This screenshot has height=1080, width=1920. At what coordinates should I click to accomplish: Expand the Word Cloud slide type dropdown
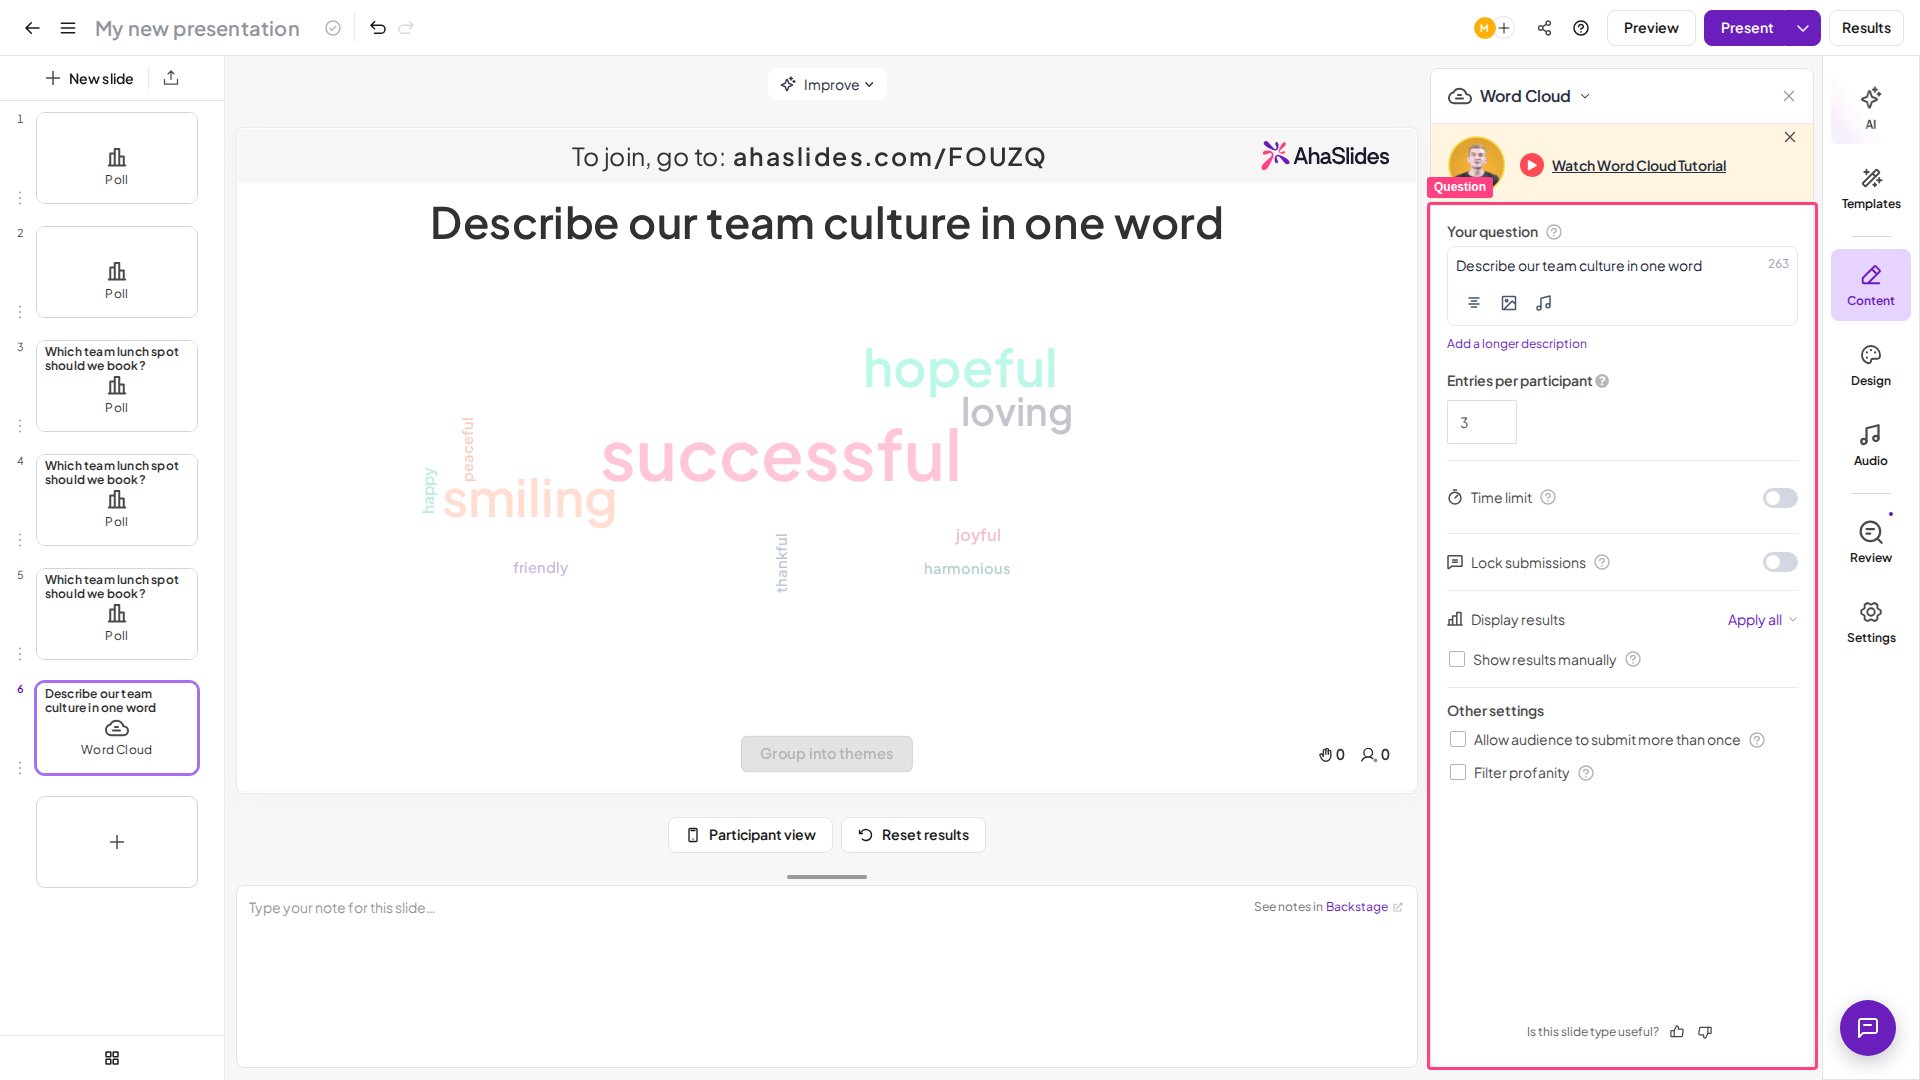click(x=1519, y=96)
